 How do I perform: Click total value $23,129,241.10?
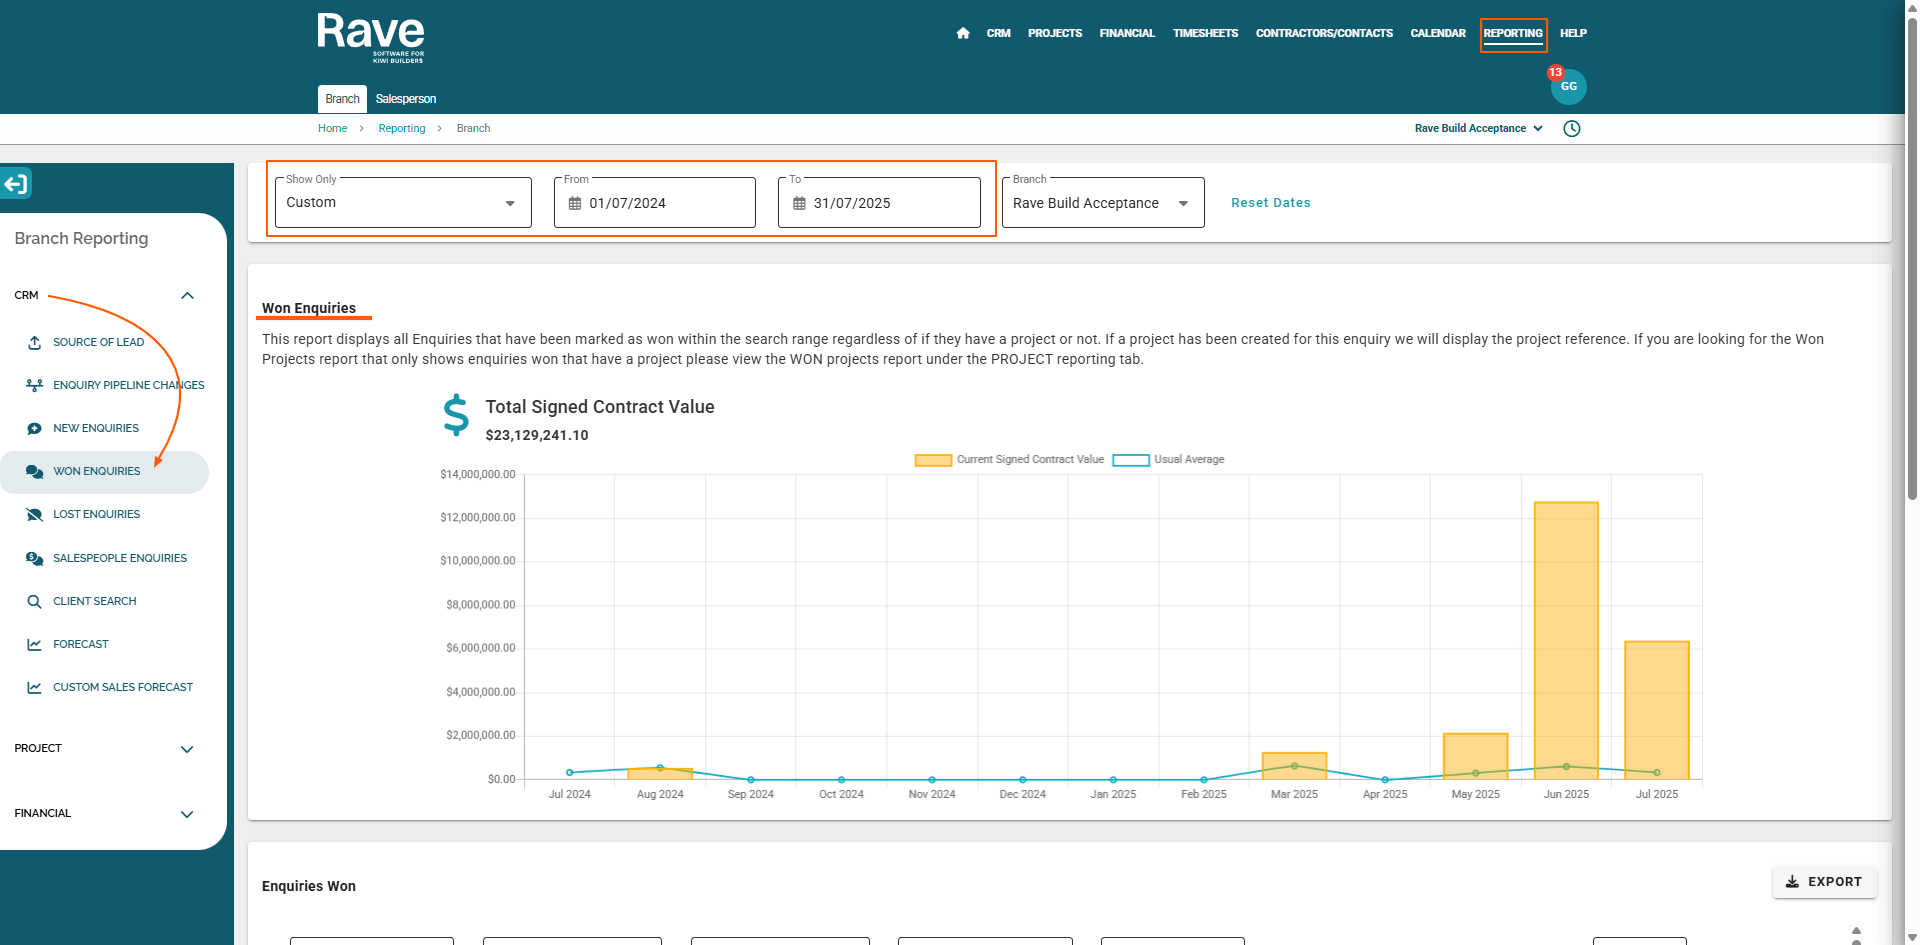537,435
